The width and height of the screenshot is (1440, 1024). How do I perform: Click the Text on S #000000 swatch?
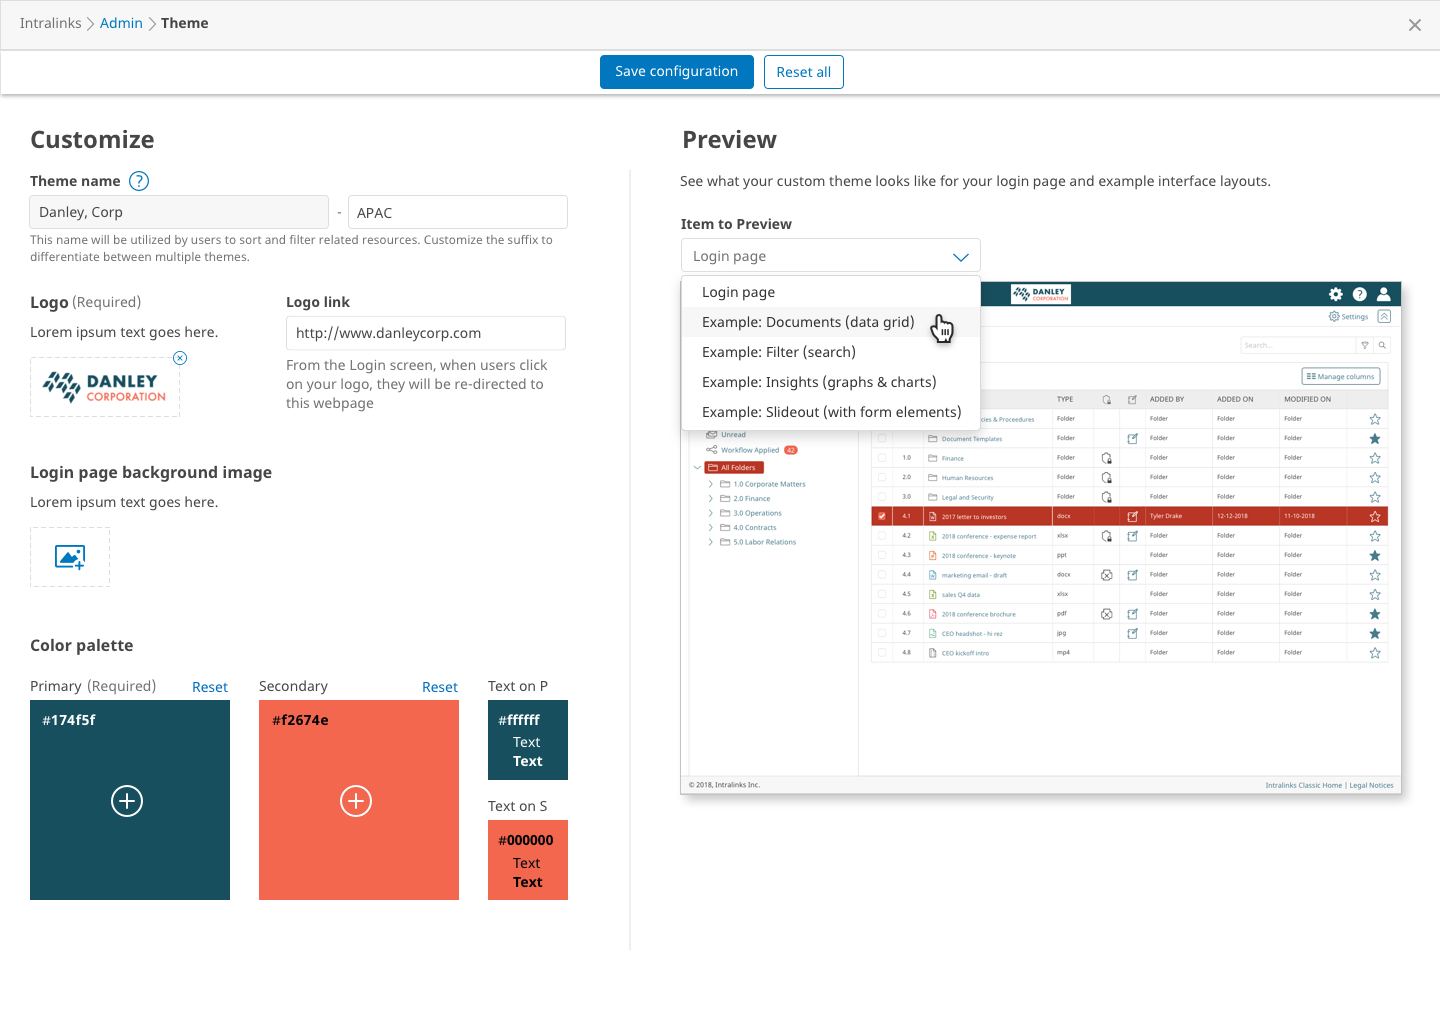point(528,860)
